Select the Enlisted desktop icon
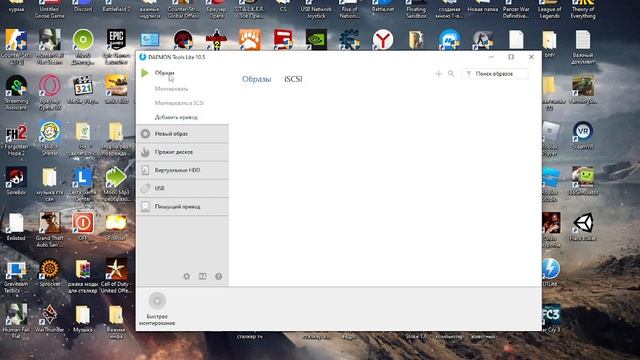The image size is (640, 360). (x=16, y=227)
